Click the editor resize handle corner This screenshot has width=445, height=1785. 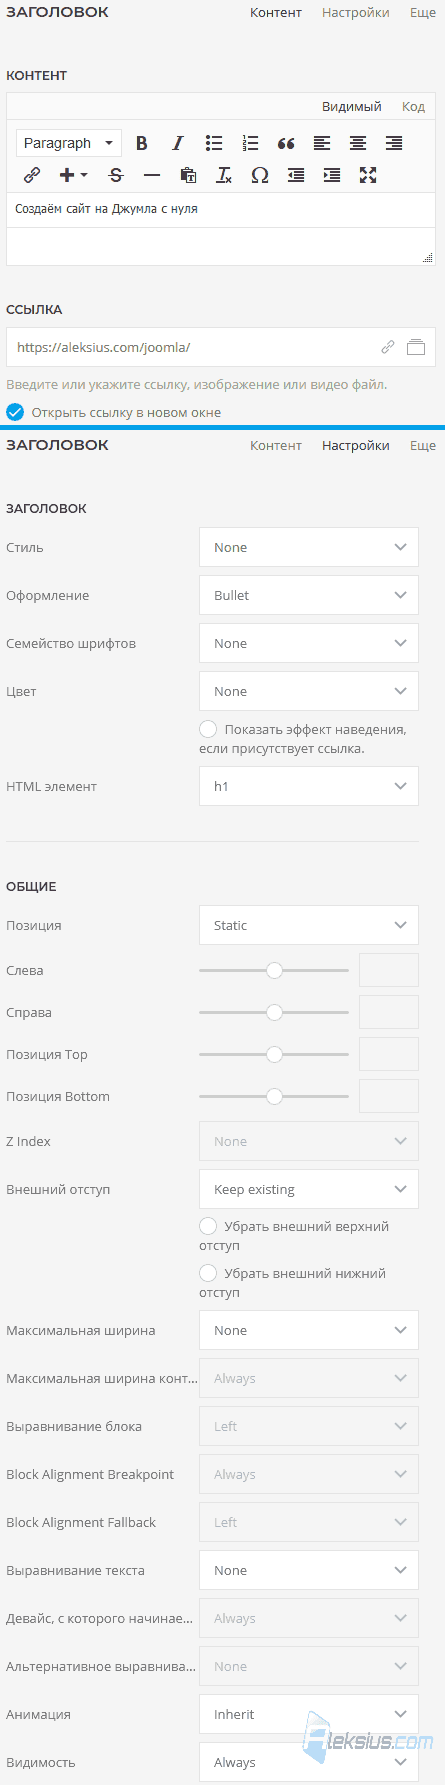coord(429,257)
